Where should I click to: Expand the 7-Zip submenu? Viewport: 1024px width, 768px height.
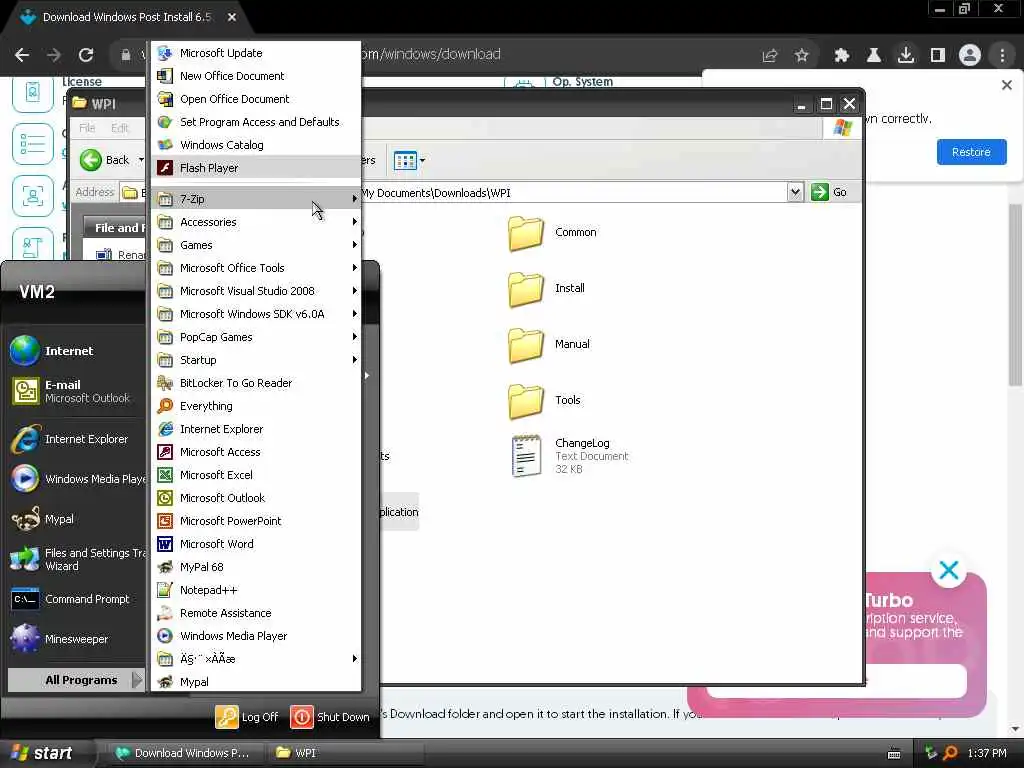[255, 199]
